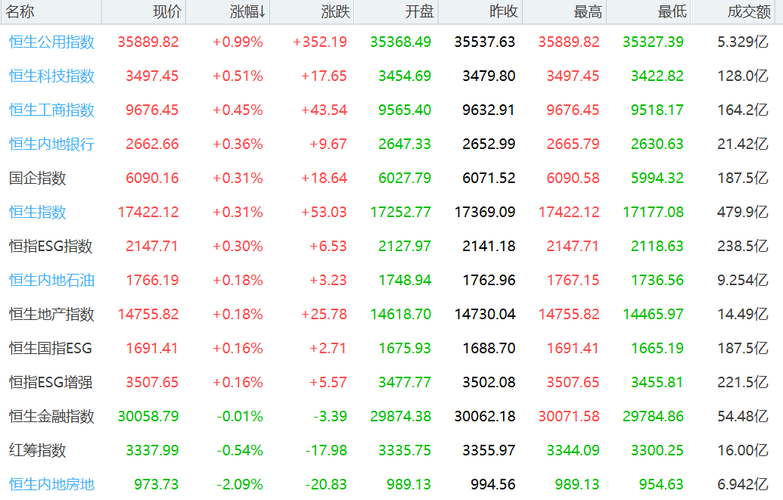Sort by the 最低 column header
783x500 pixels.
pyautogui.click(x=649, y=11)
